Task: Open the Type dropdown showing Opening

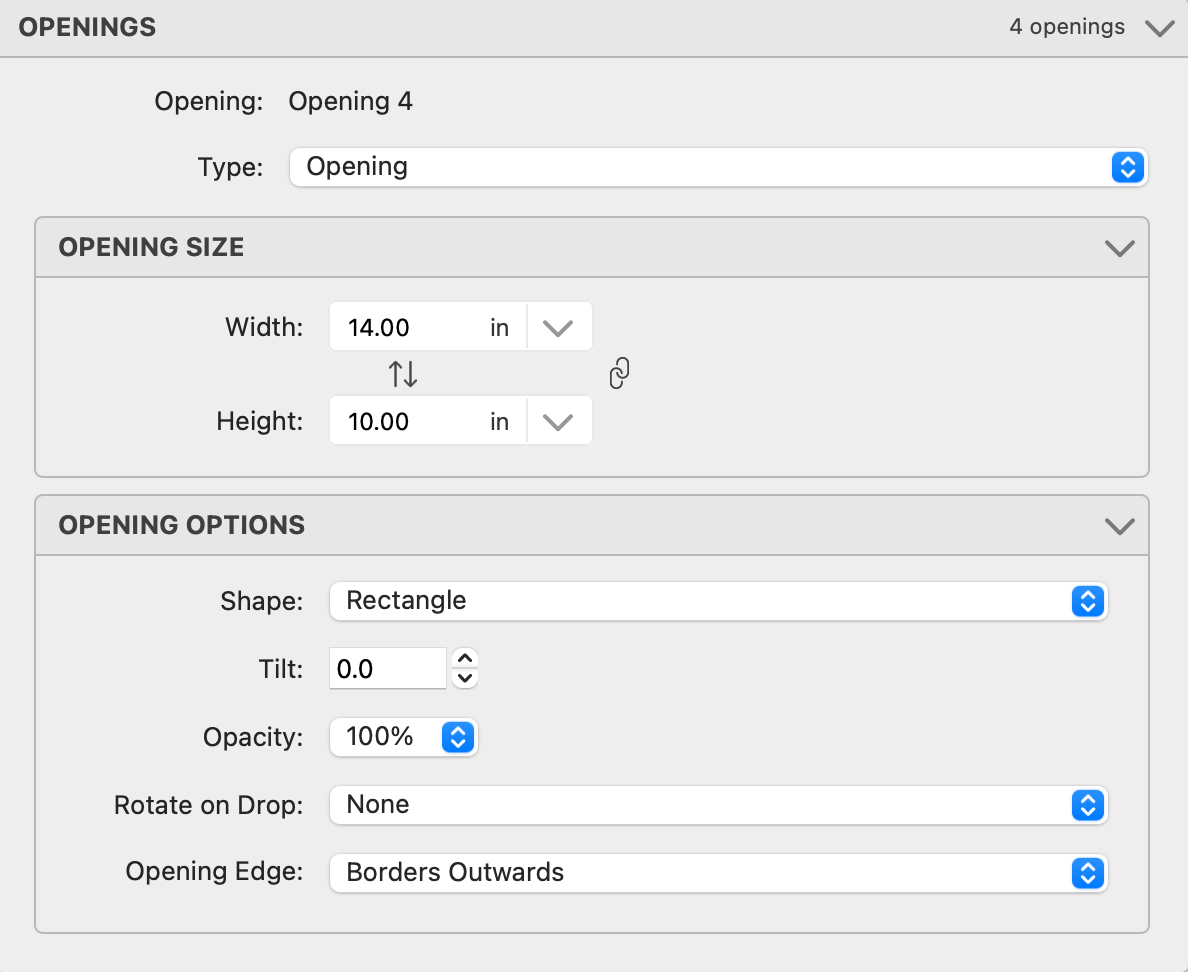Action: [x=718, y=167]
